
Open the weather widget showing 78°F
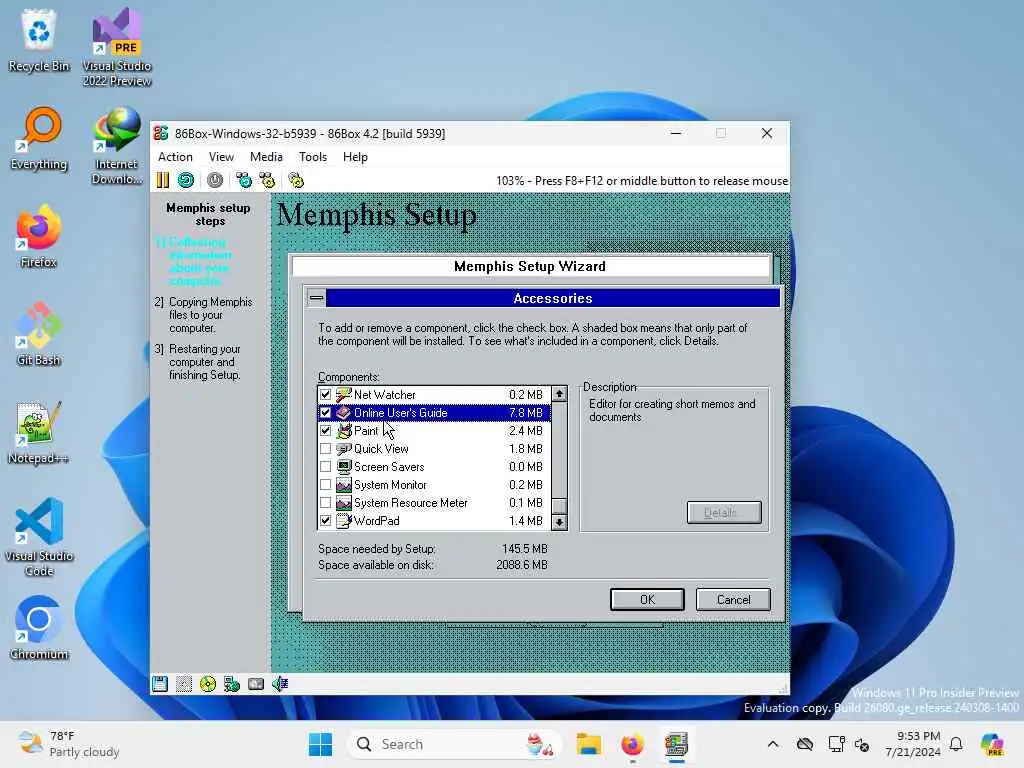coord(69,744)
